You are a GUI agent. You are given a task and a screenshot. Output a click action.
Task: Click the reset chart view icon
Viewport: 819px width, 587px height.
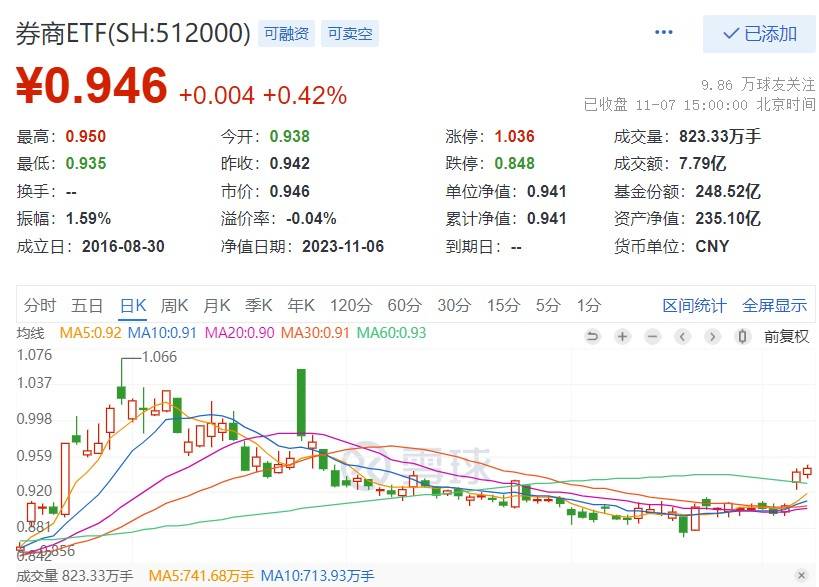[x=592, y=336]
